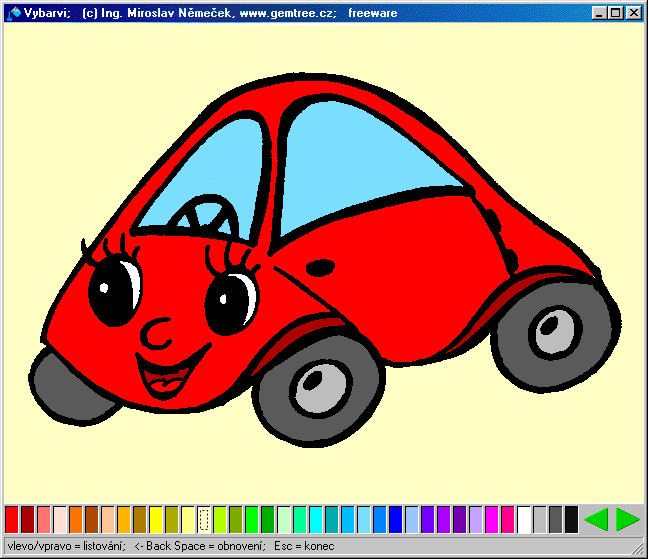Image resolution: width=648 pixels, height=559 pixels.
Task: Fill the pale yellow background above the car
Action: (x=320, y=50)
